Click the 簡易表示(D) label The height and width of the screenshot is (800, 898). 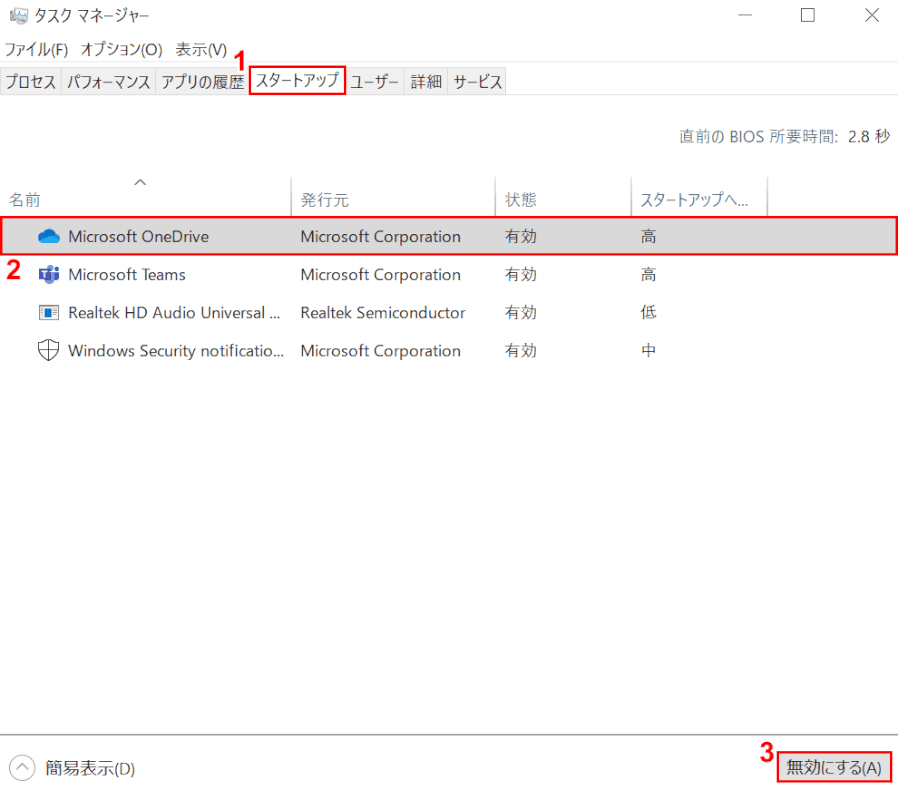[x=90, y=768]
